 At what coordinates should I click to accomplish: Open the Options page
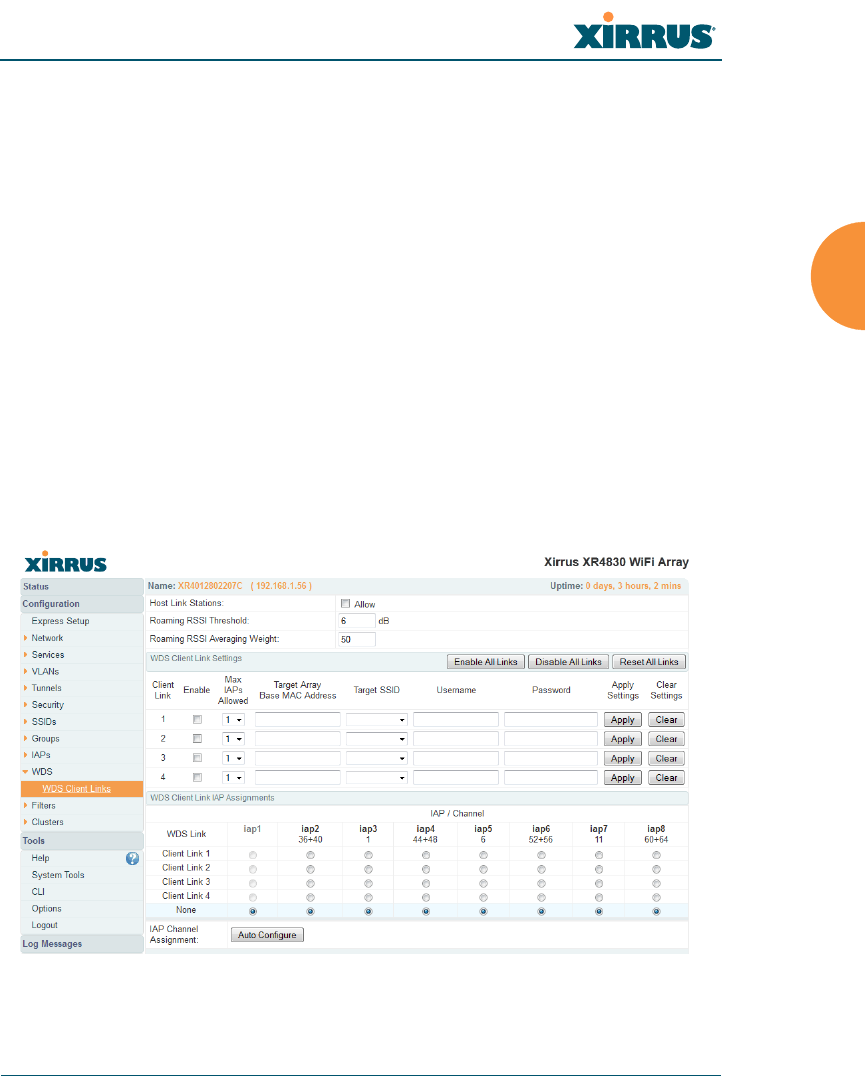coord(47,909)
